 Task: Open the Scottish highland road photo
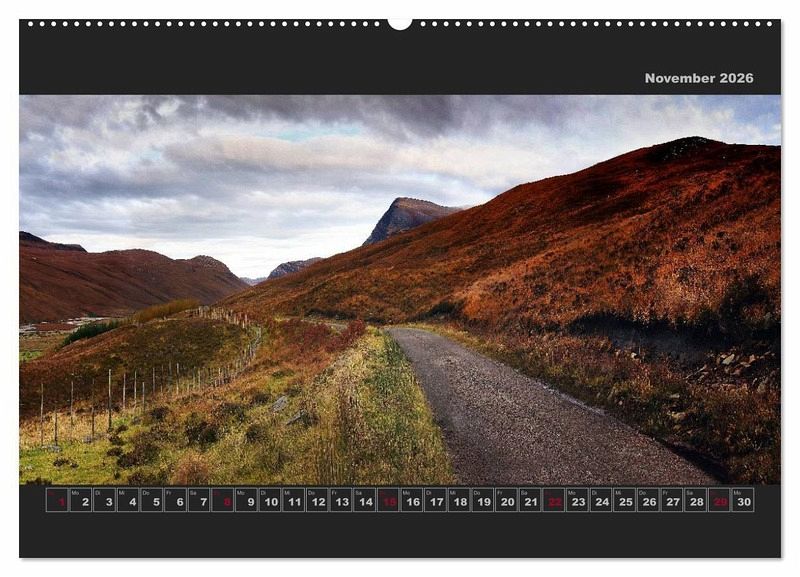tap(400, 289)
